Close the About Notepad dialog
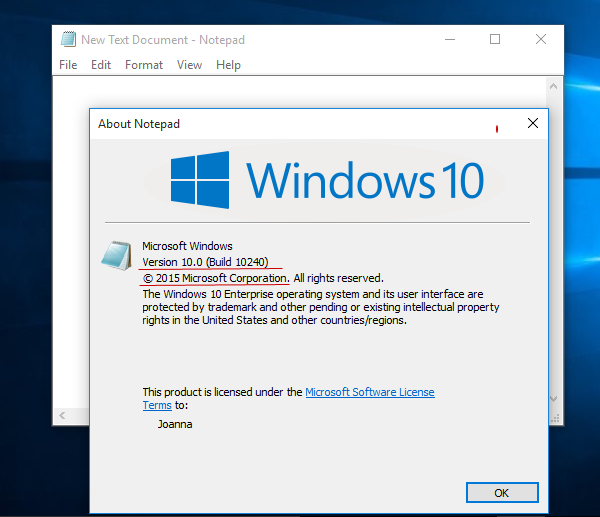Image resolution: width=600 pixels, height=517 pixels. tap(533, 123)
